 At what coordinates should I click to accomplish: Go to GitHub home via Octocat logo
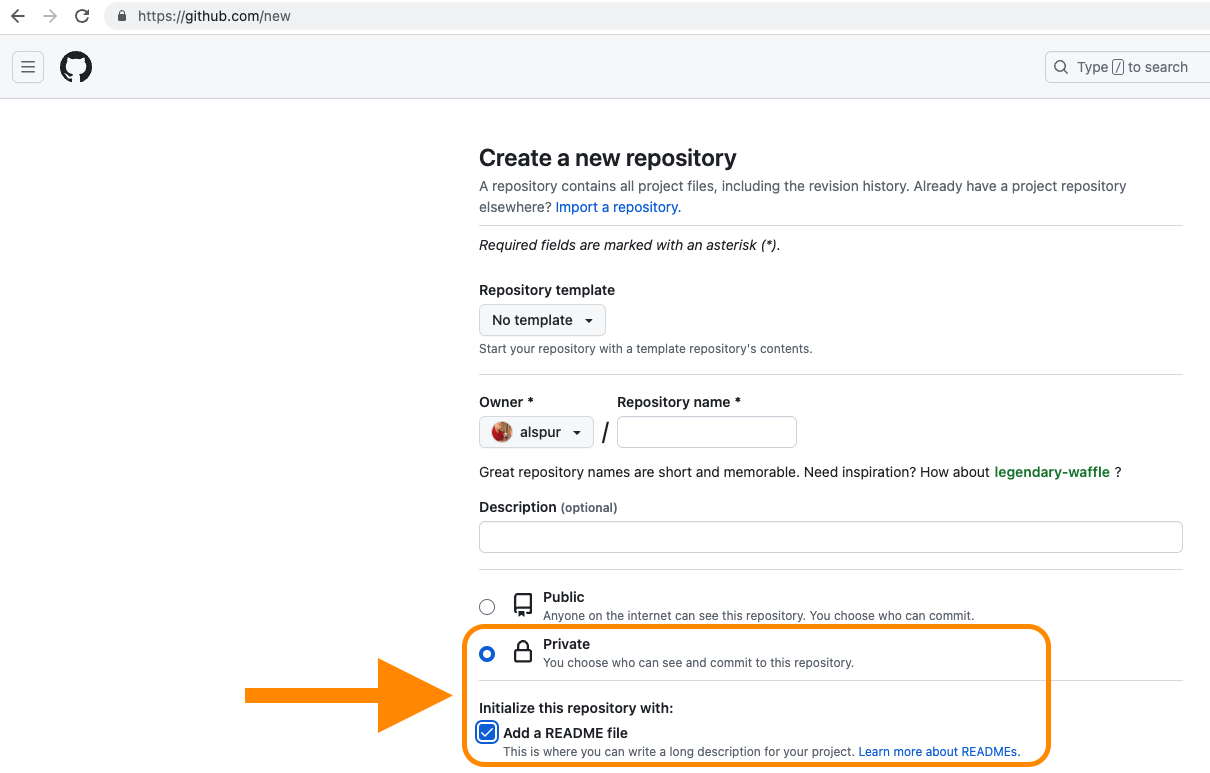click(x=76, y=67)
